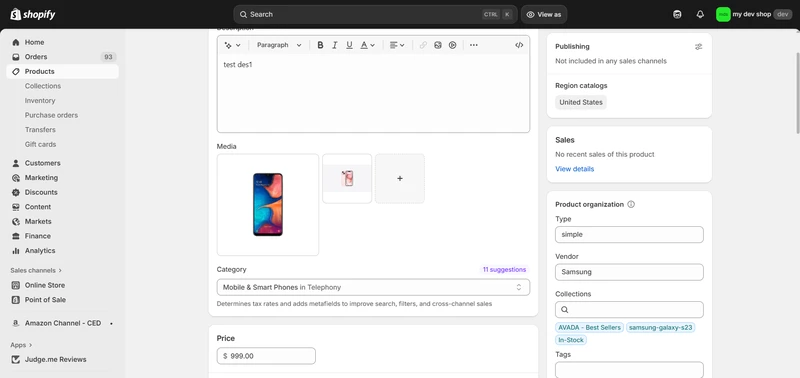This screenshot has width=800, height=378.
Task: Click the AVADA - Best Sellers collection tag
Action: 589,327
